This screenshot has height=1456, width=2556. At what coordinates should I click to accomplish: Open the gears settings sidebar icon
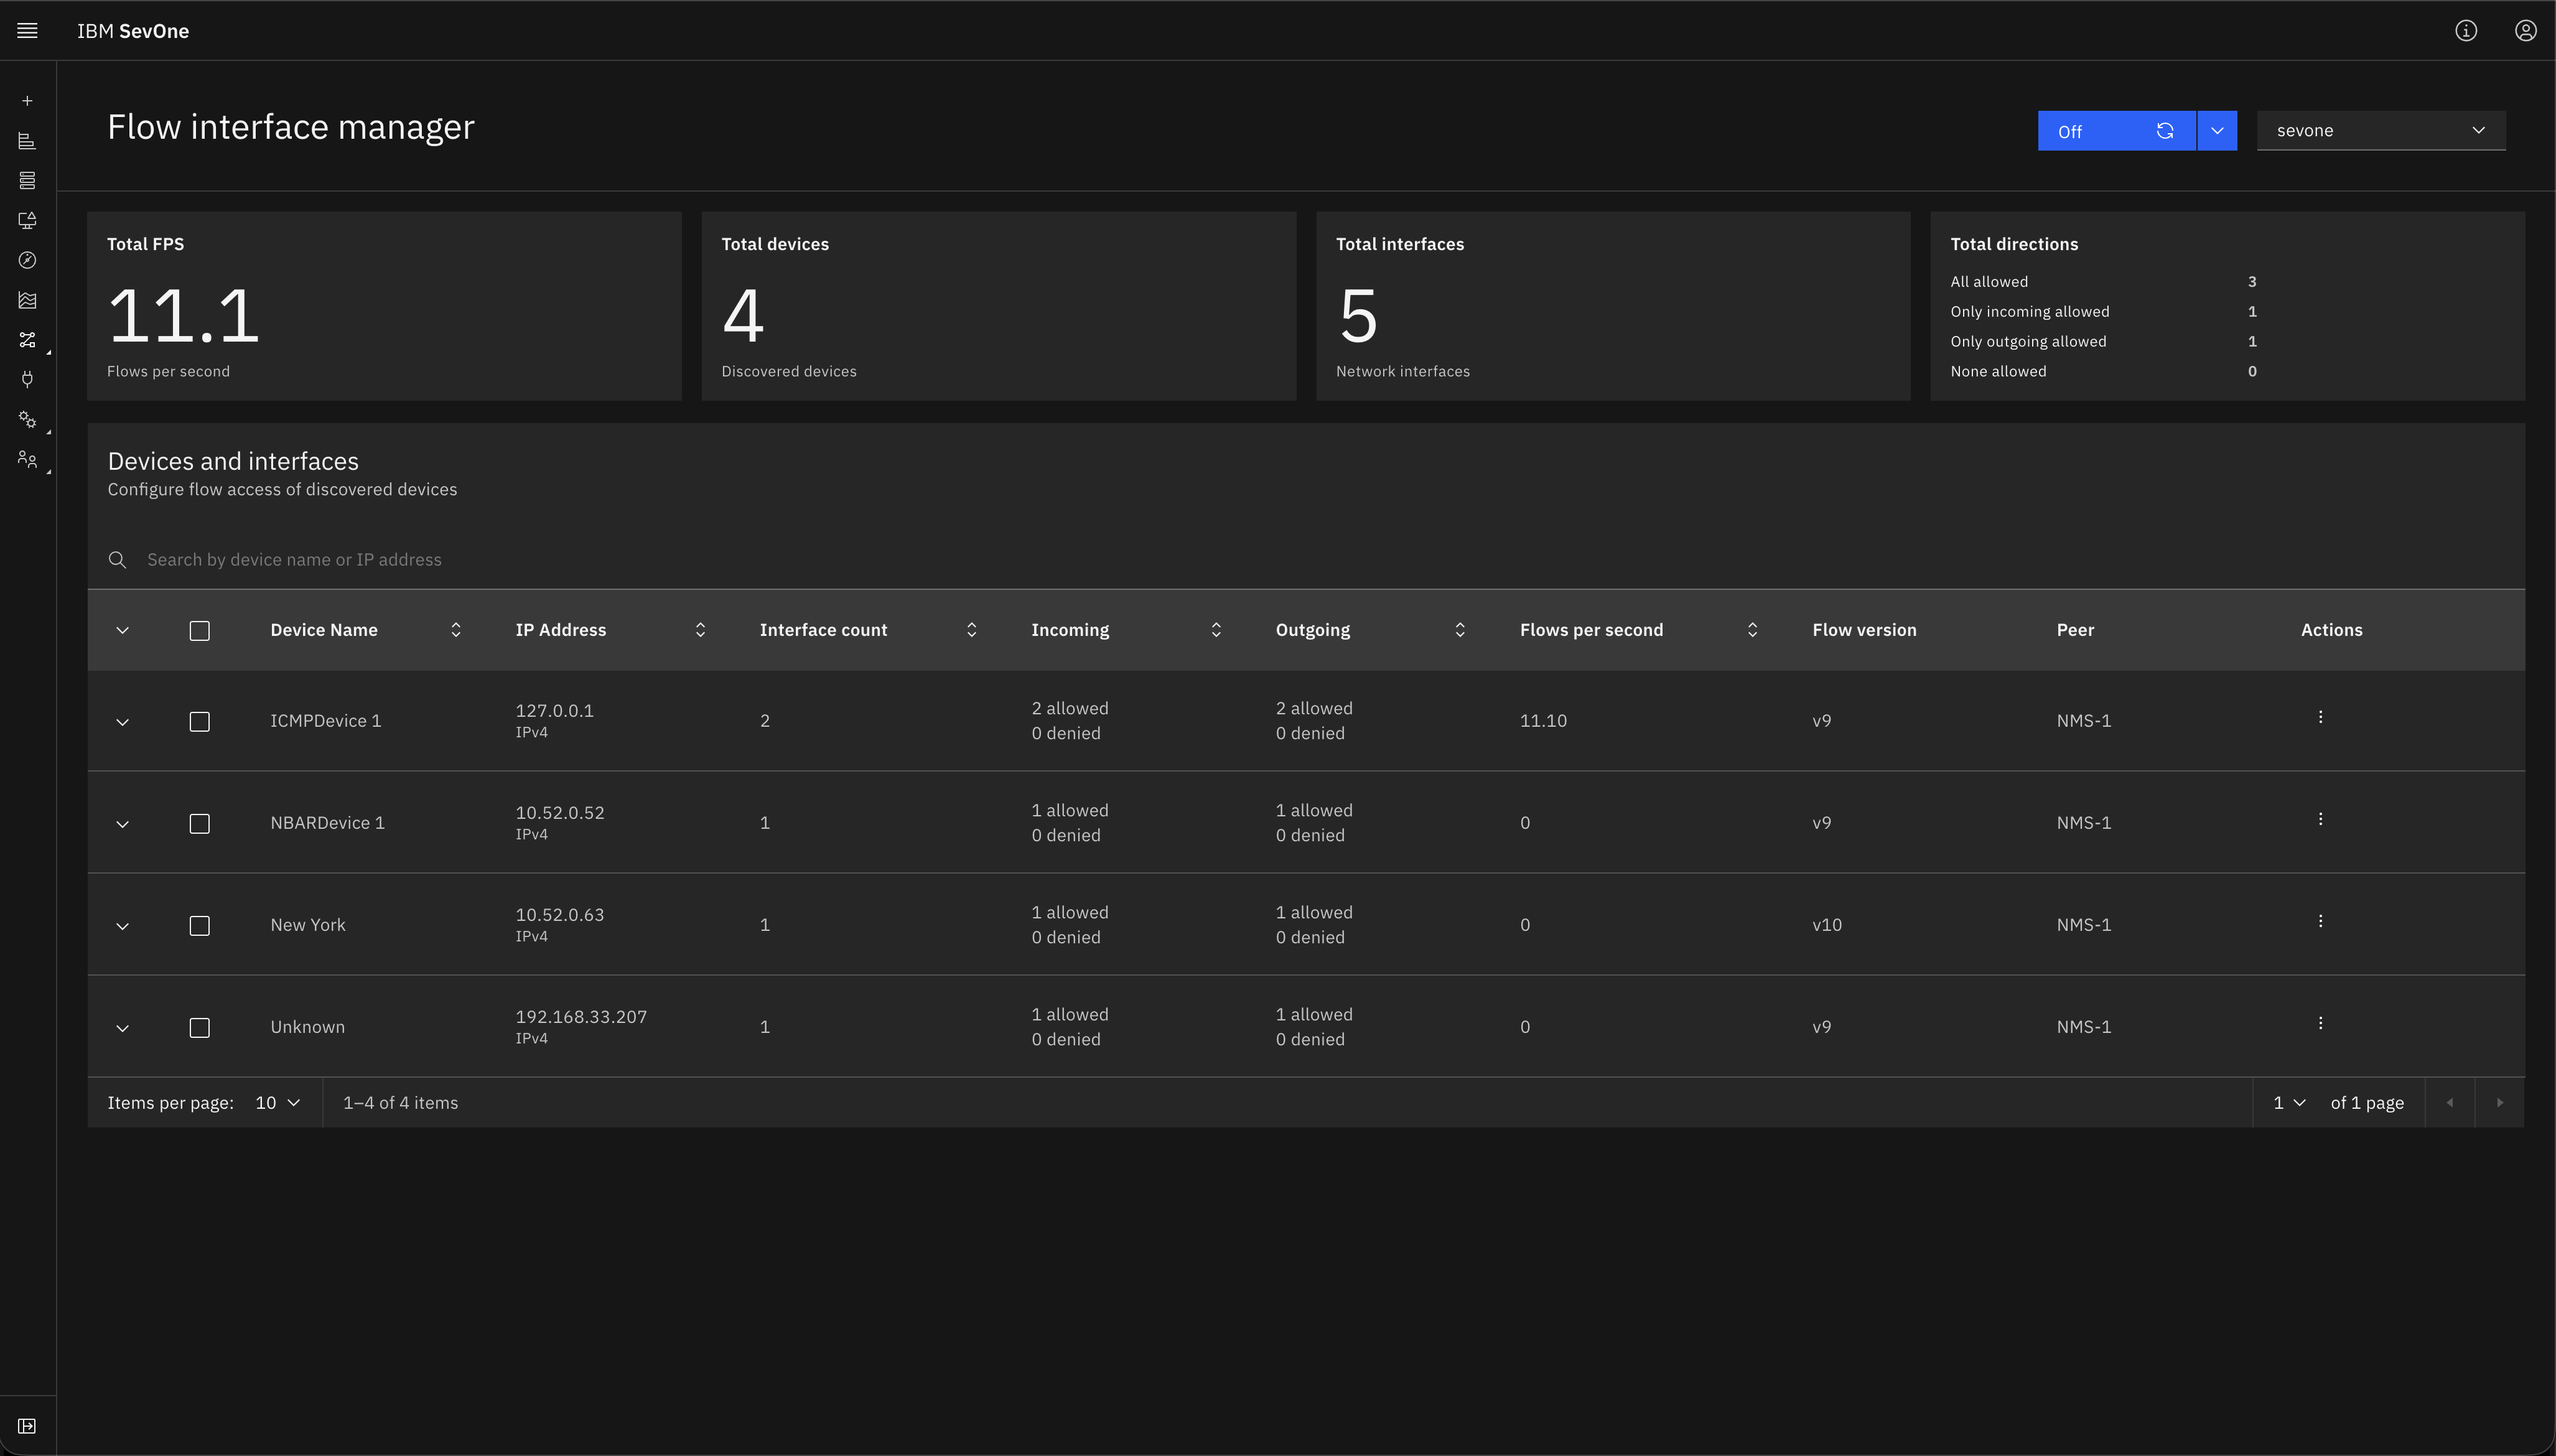click(27, 420)
